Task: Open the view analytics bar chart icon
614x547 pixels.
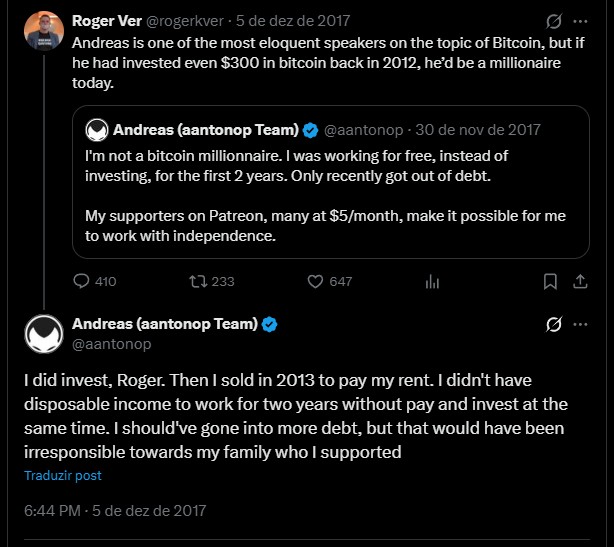Action: coord(432,281)
